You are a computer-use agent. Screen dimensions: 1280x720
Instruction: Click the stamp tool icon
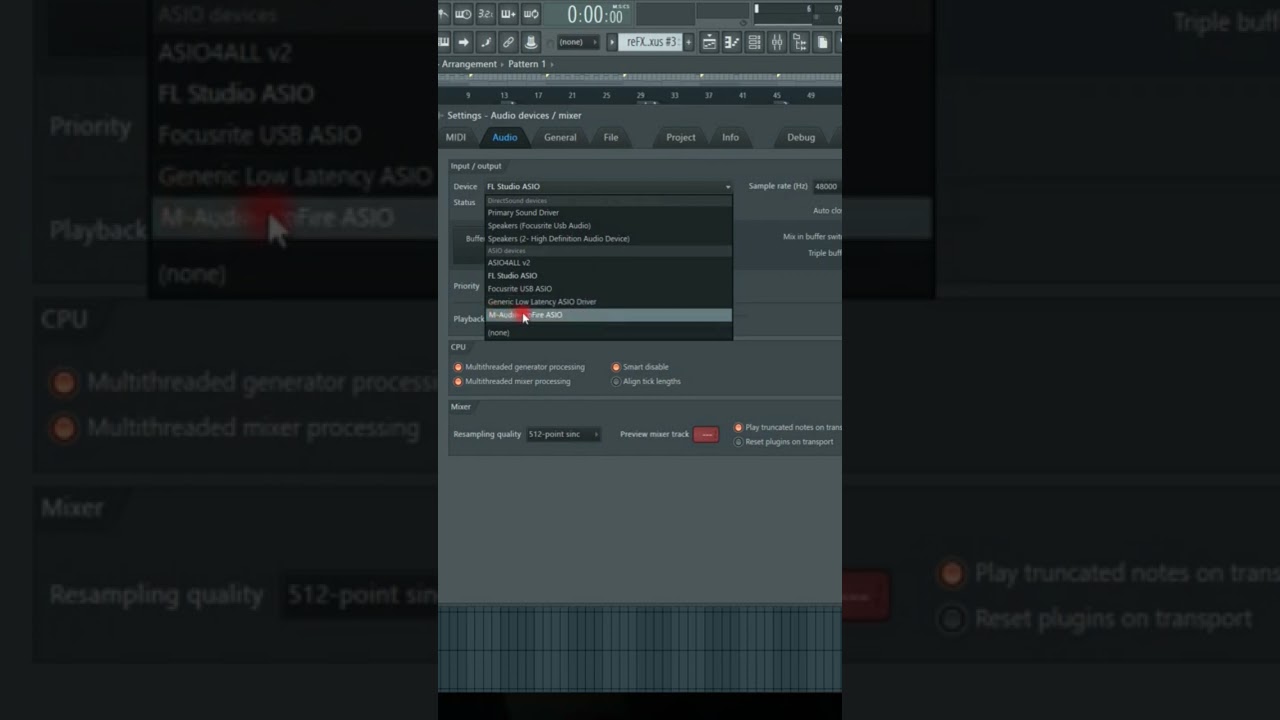531,42
